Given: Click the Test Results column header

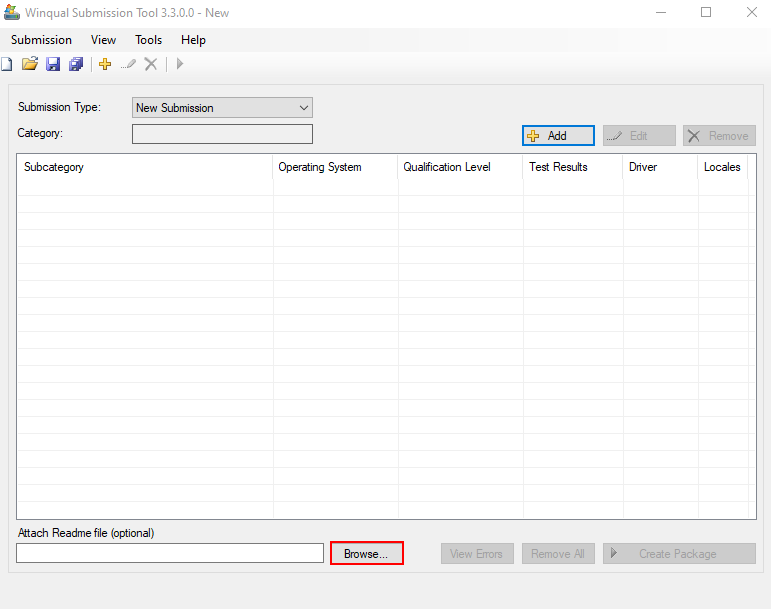Looking at the screenshot, I should [x=573, y=167].
